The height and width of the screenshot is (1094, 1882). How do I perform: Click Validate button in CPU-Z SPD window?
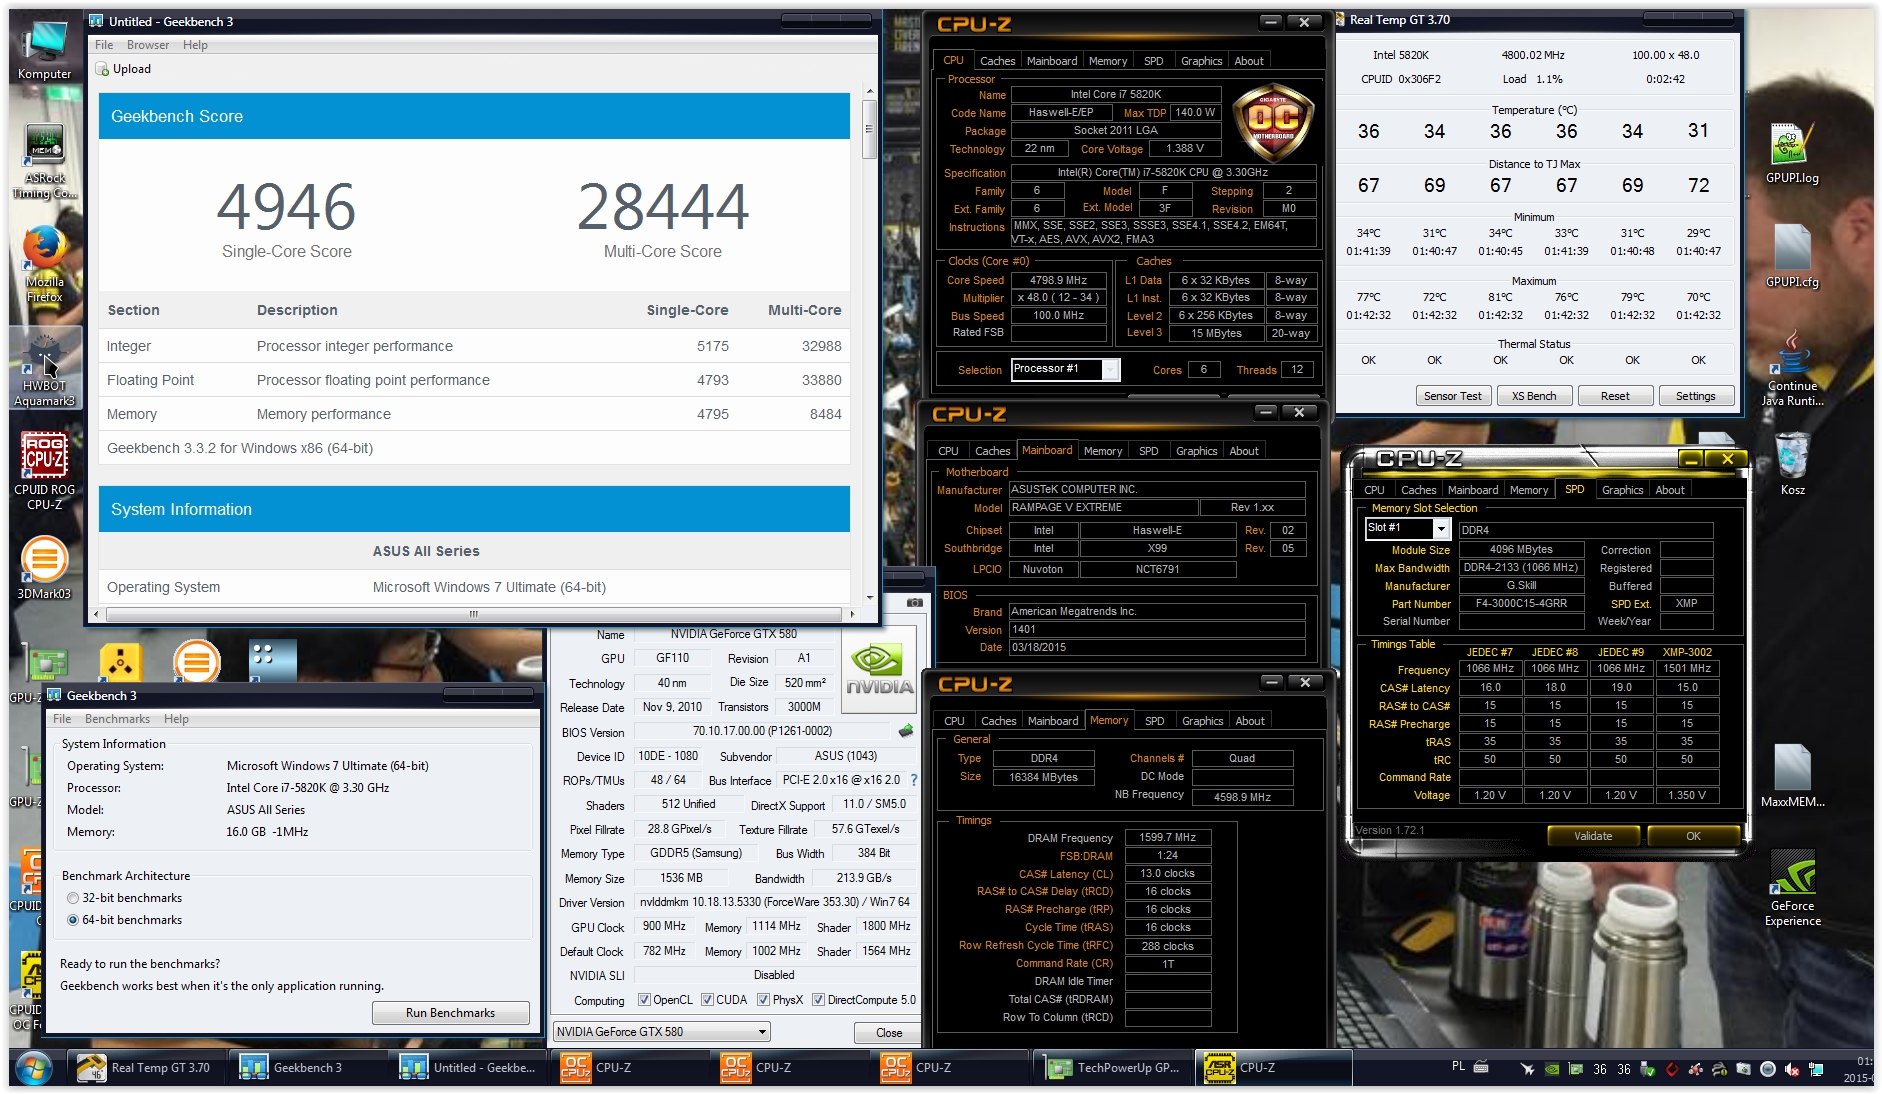[1593, 836]
